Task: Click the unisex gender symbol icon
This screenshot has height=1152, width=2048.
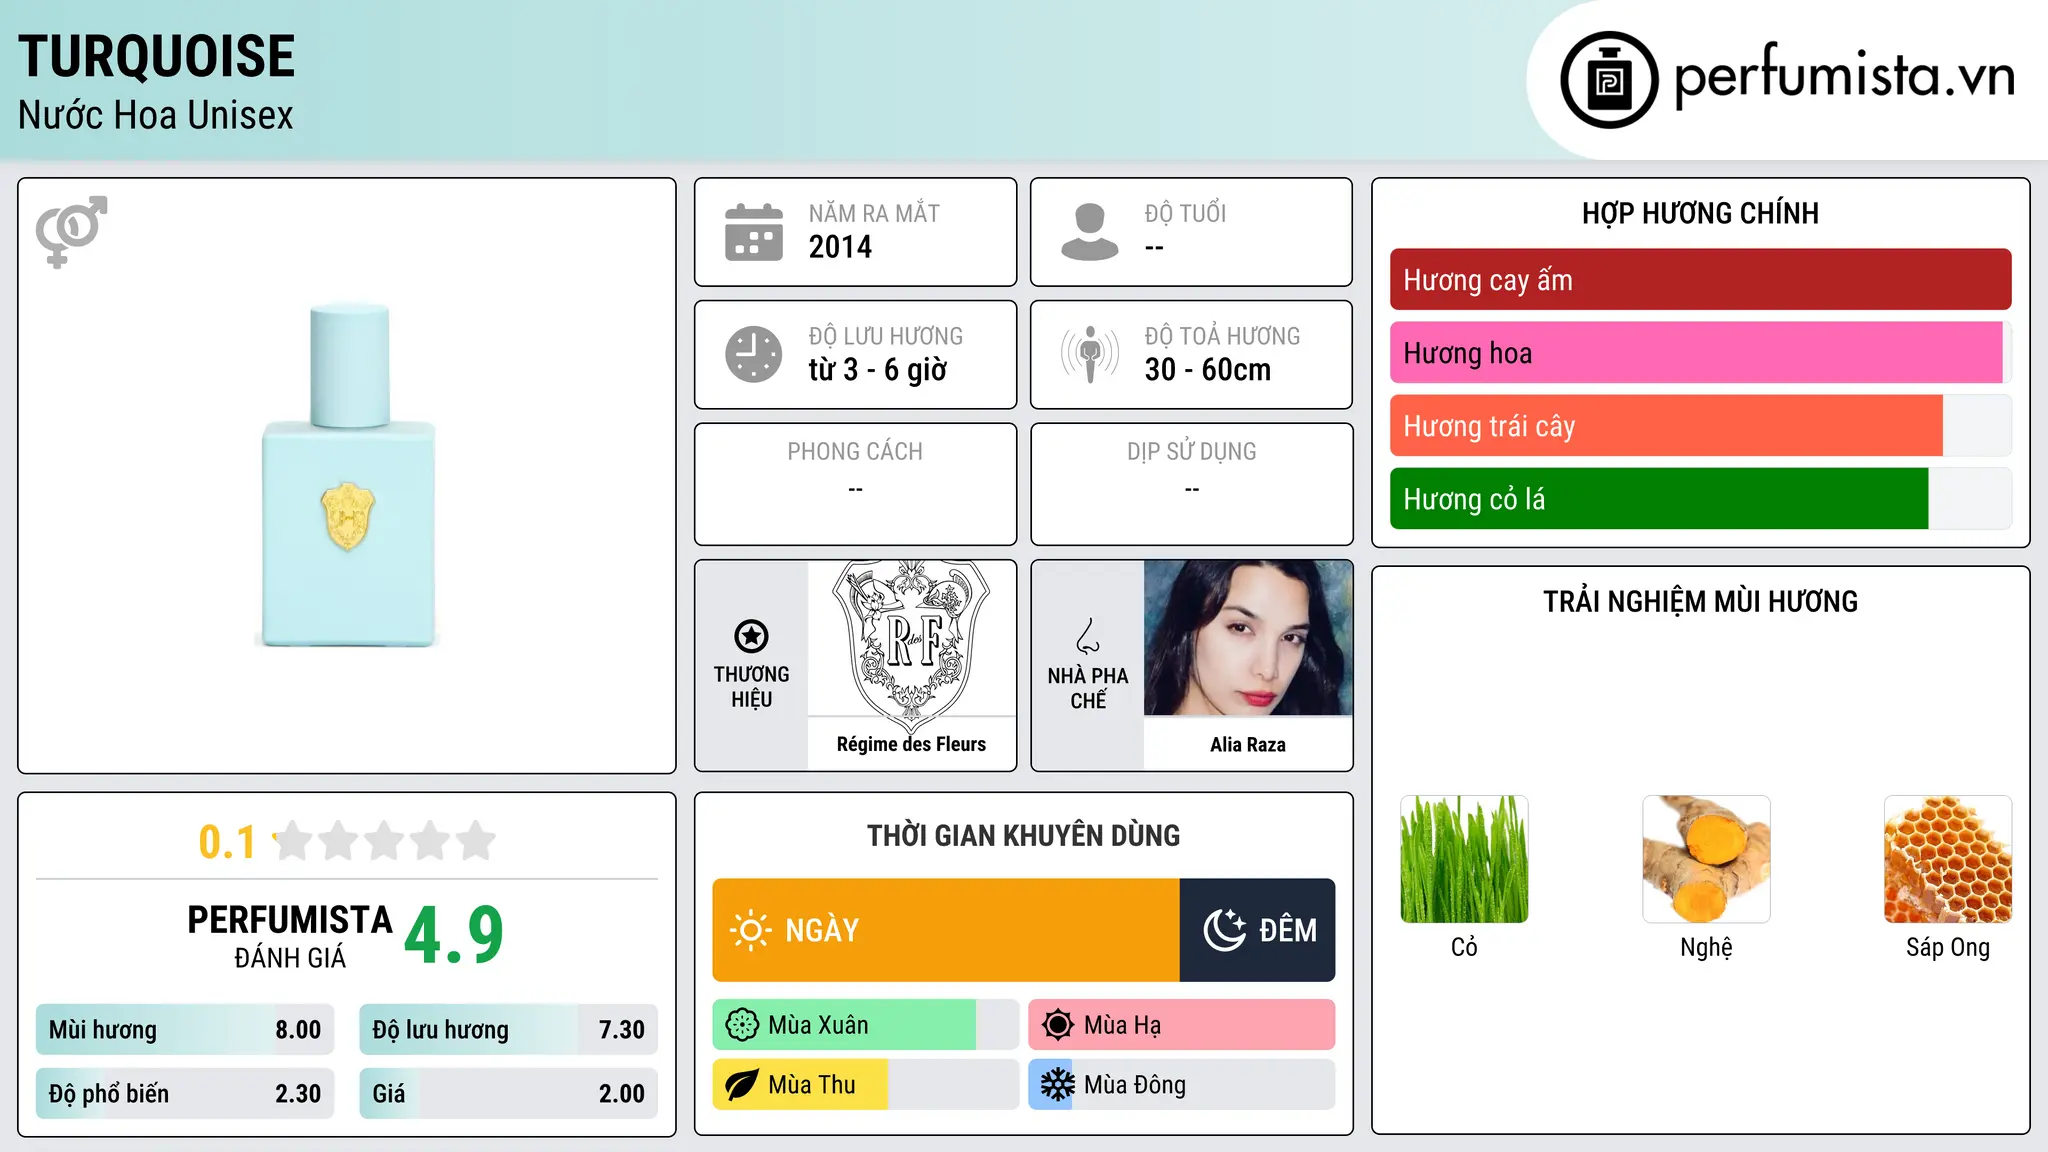Action: 71,231
